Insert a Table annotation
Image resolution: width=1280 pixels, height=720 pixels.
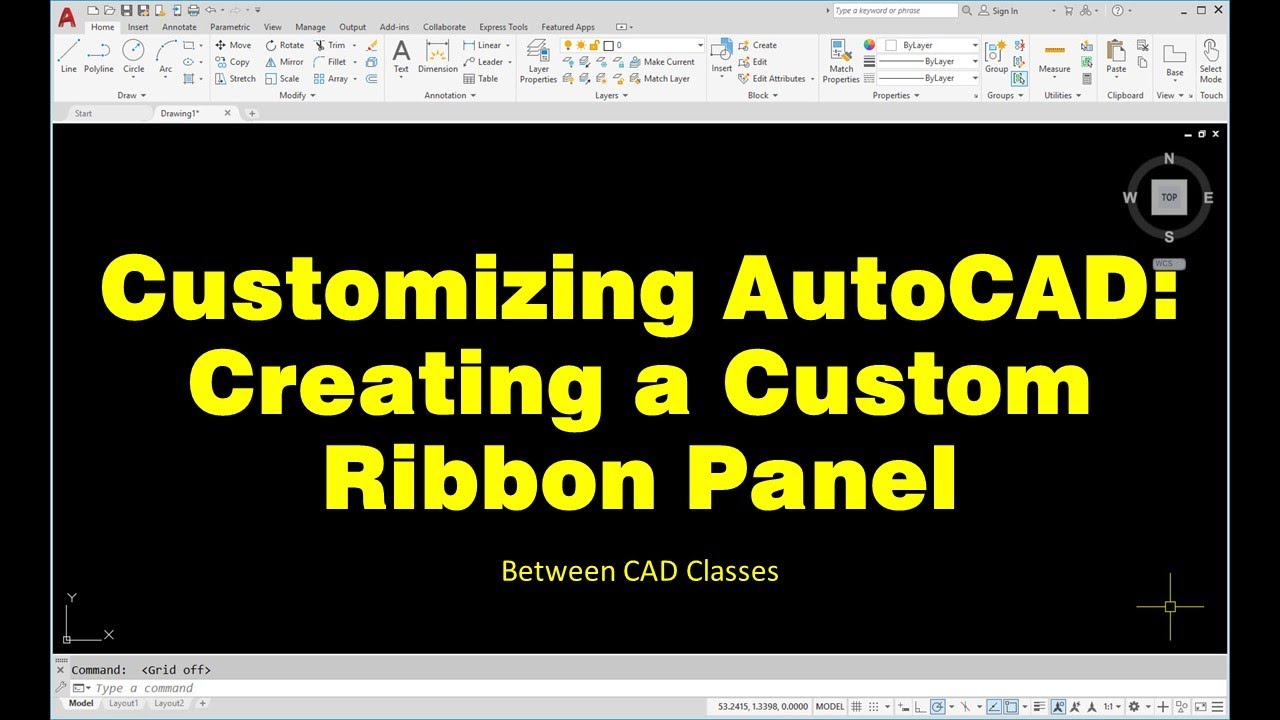coord(481,78)
